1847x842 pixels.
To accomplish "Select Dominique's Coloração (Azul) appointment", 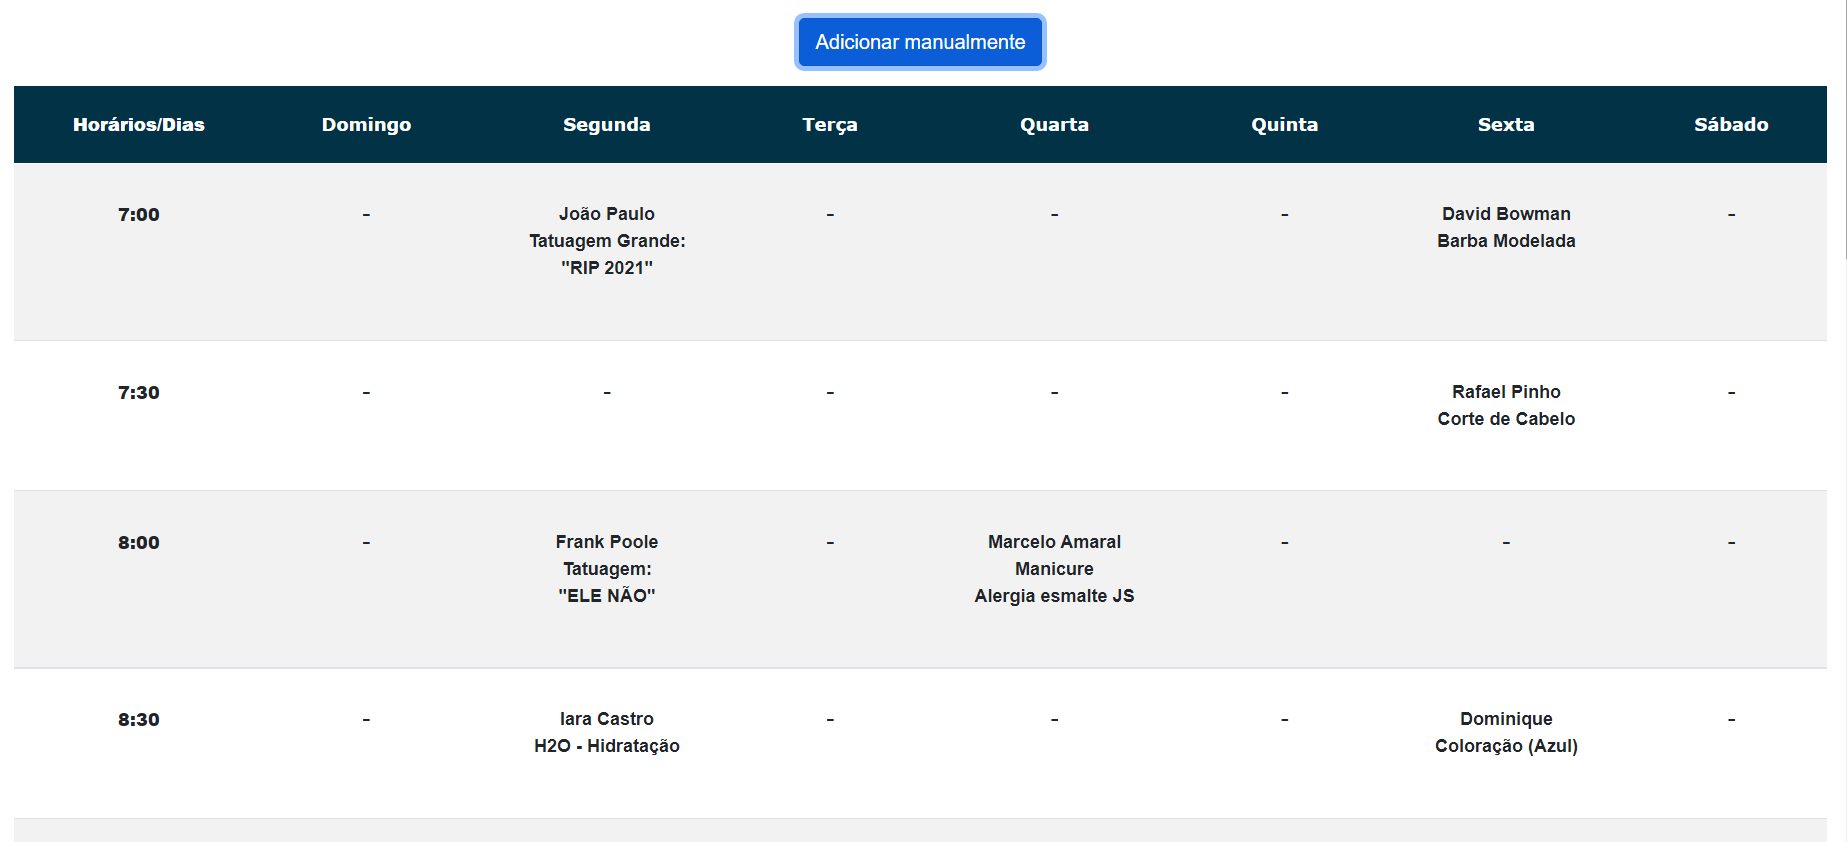I will [x=1505, y=733].
